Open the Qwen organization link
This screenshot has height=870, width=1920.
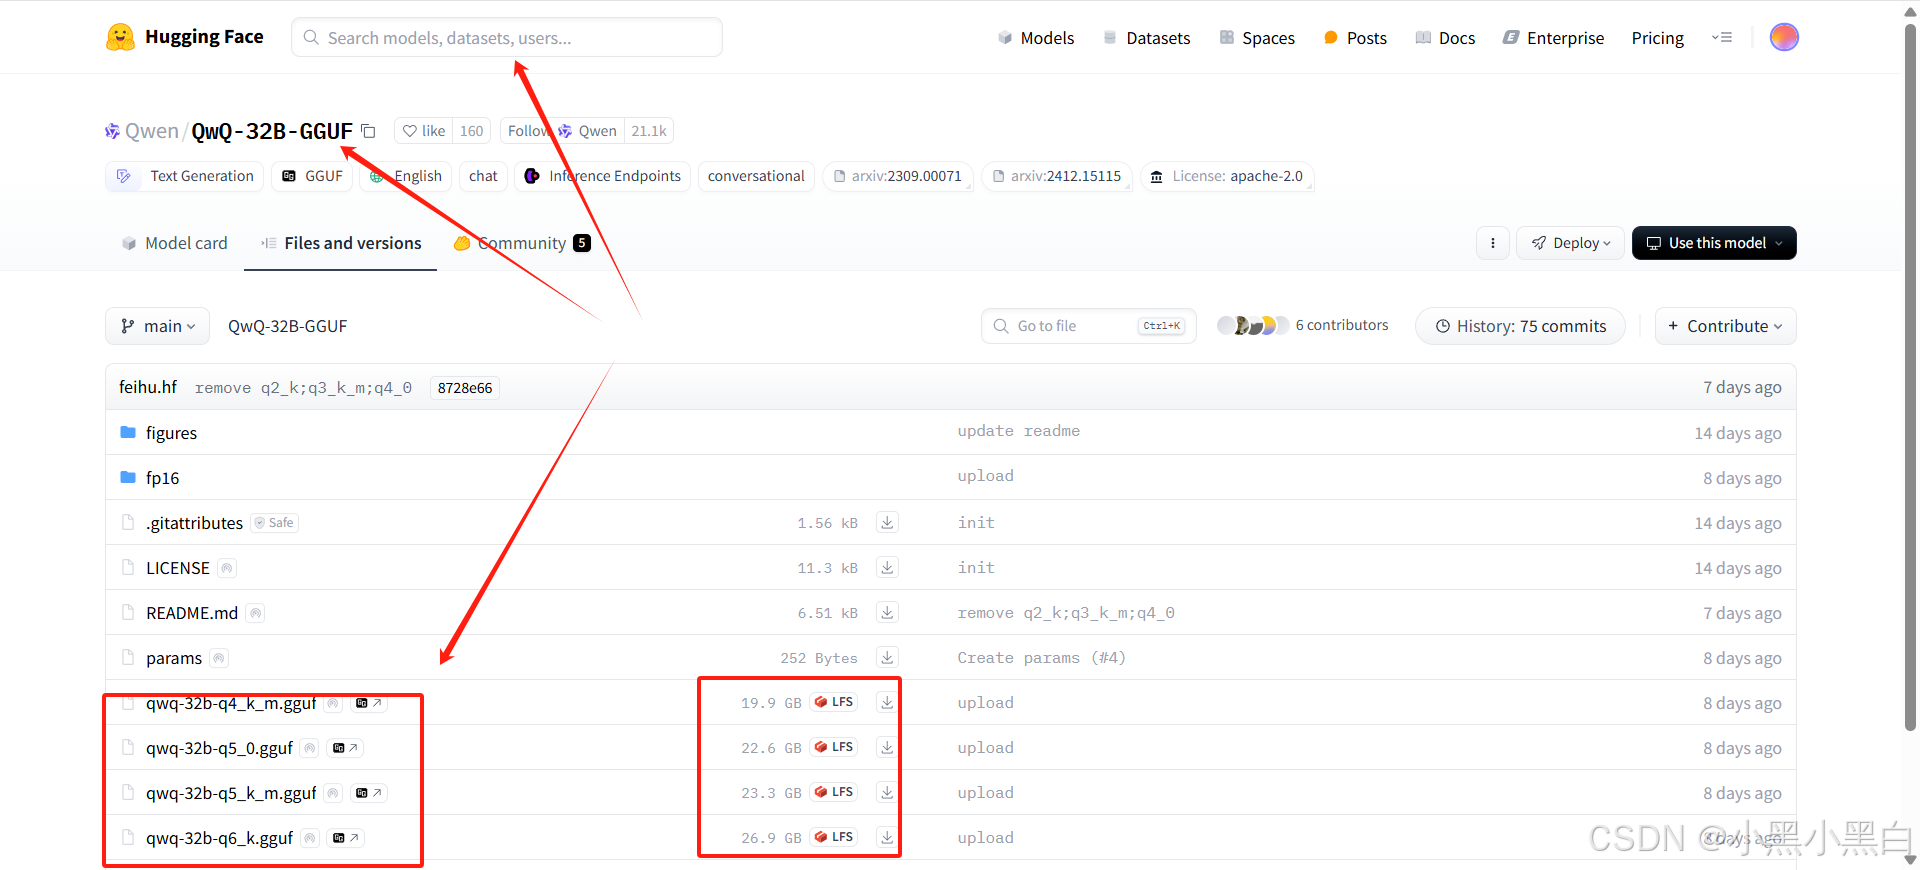pos(151,131)
